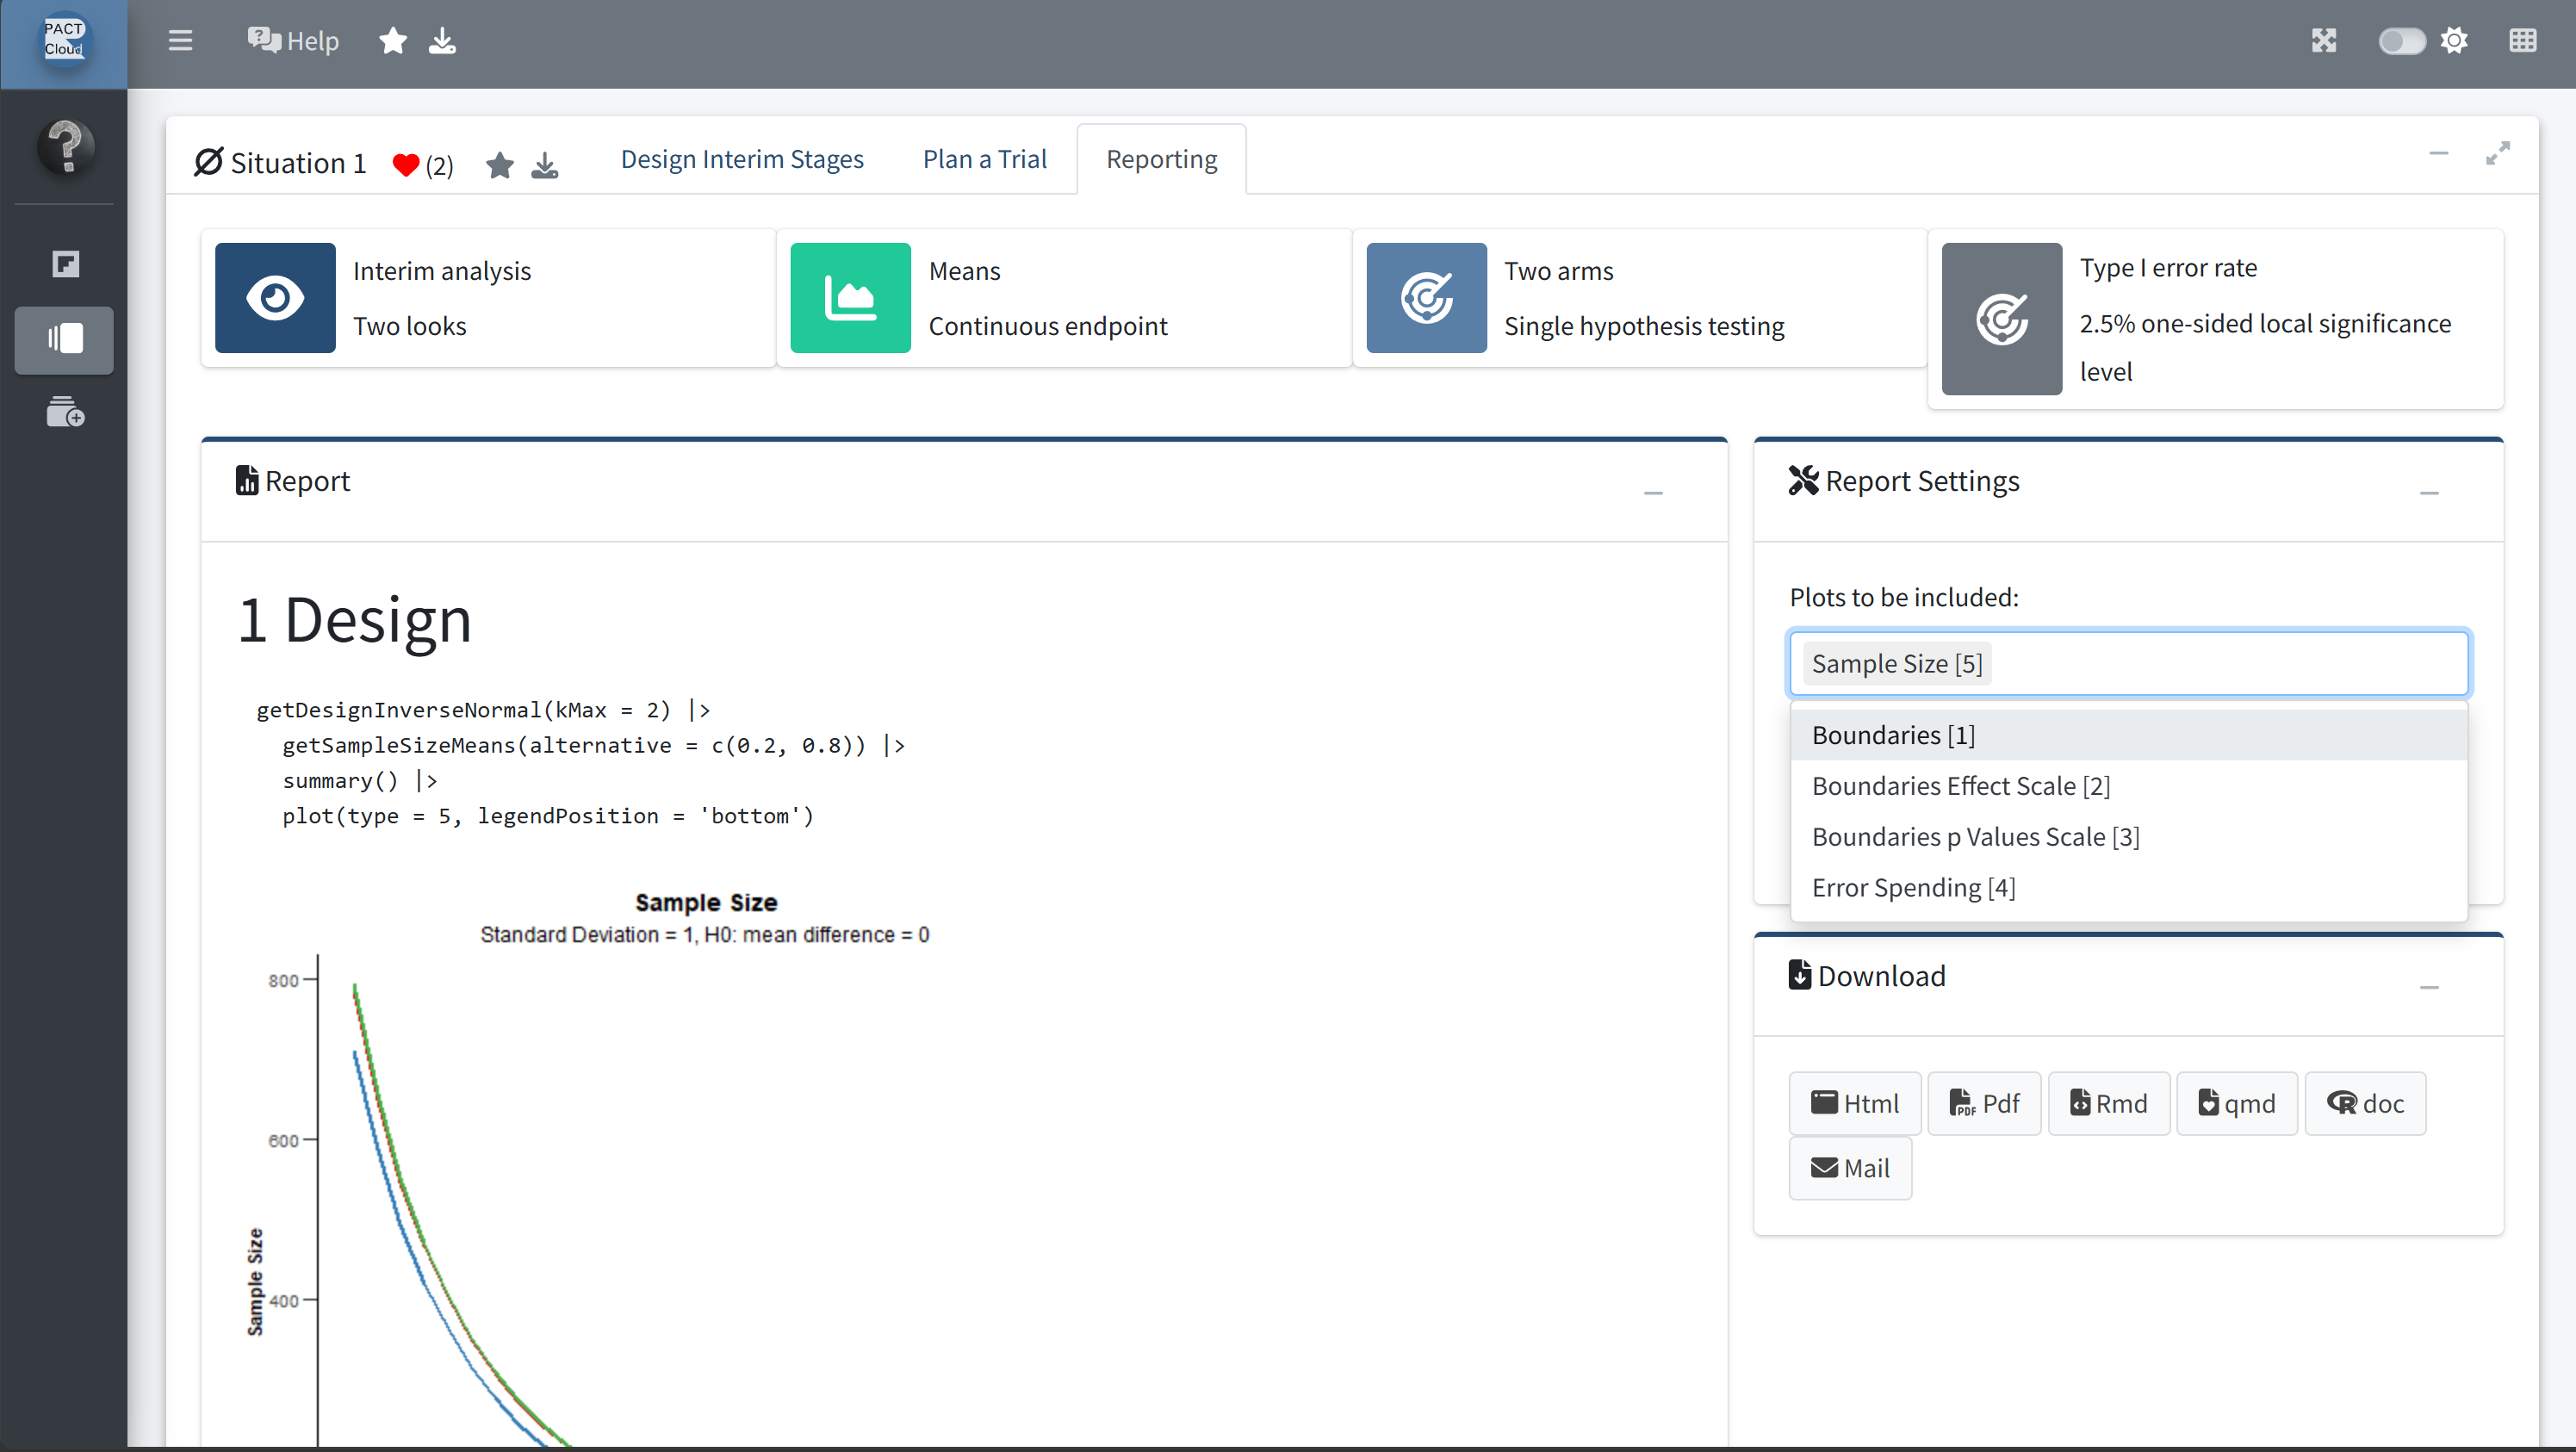Open the dashboard square sidebar icon
This screenshot has height=1452, width=2576.
(65, 264)
